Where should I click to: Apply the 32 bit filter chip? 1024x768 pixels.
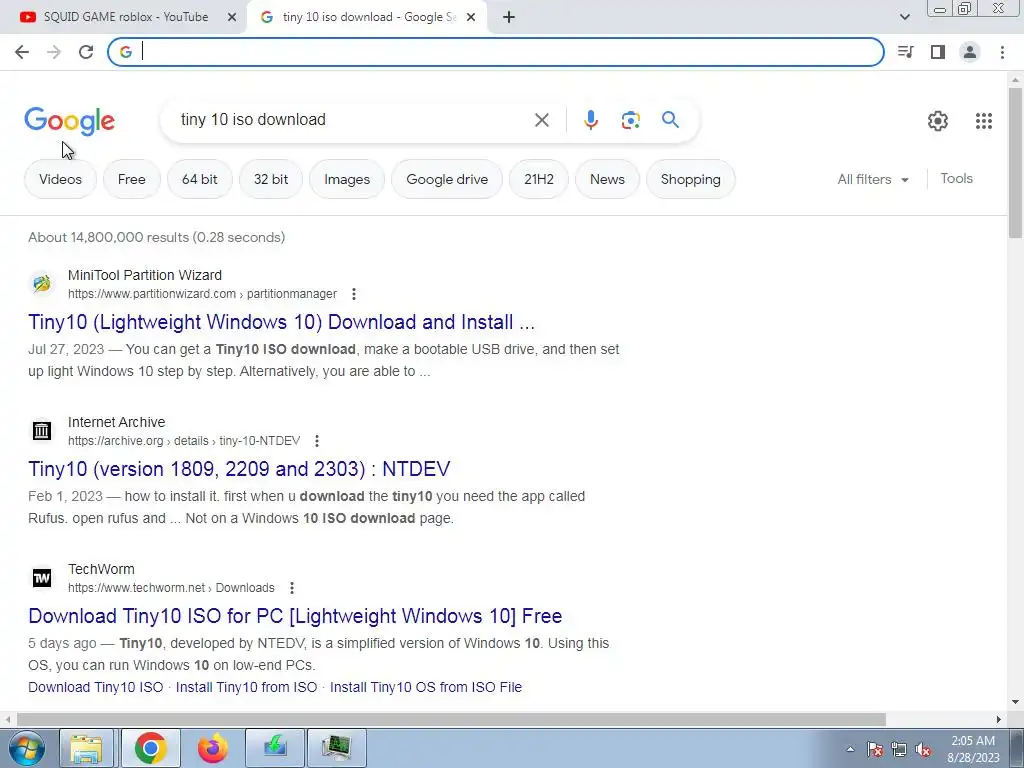coord(271,179)
